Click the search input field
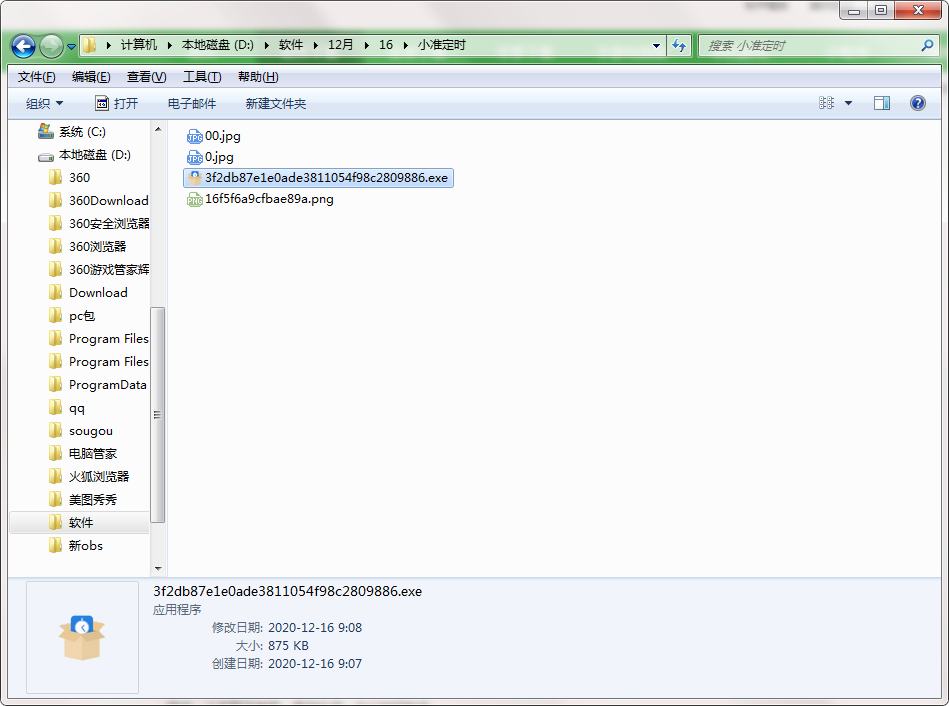 pos(810,46)
